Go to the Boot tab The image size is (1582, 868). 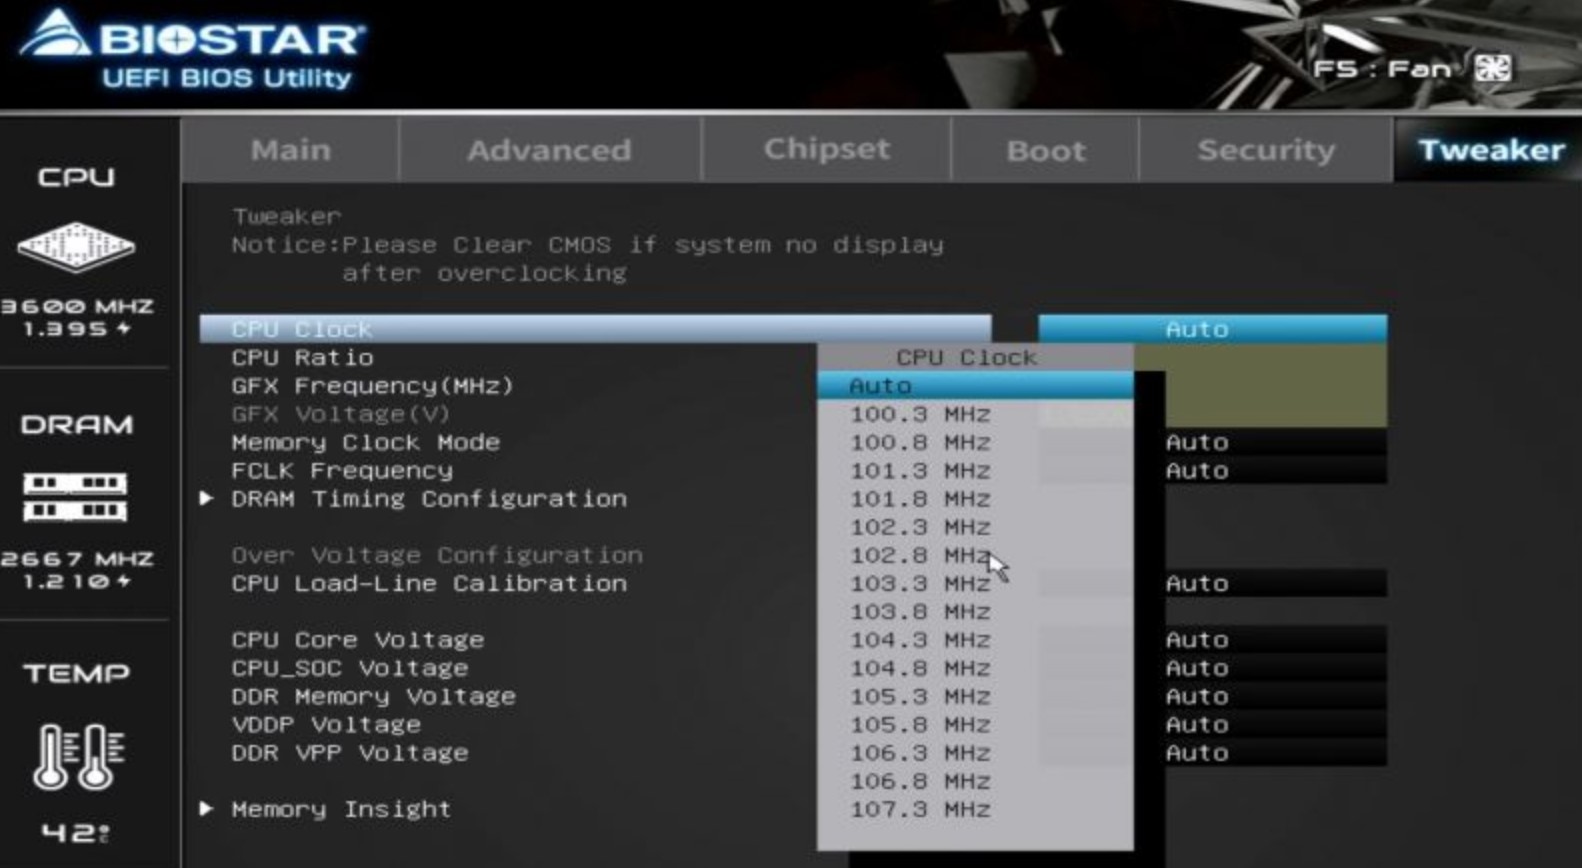pos(1045,150)
